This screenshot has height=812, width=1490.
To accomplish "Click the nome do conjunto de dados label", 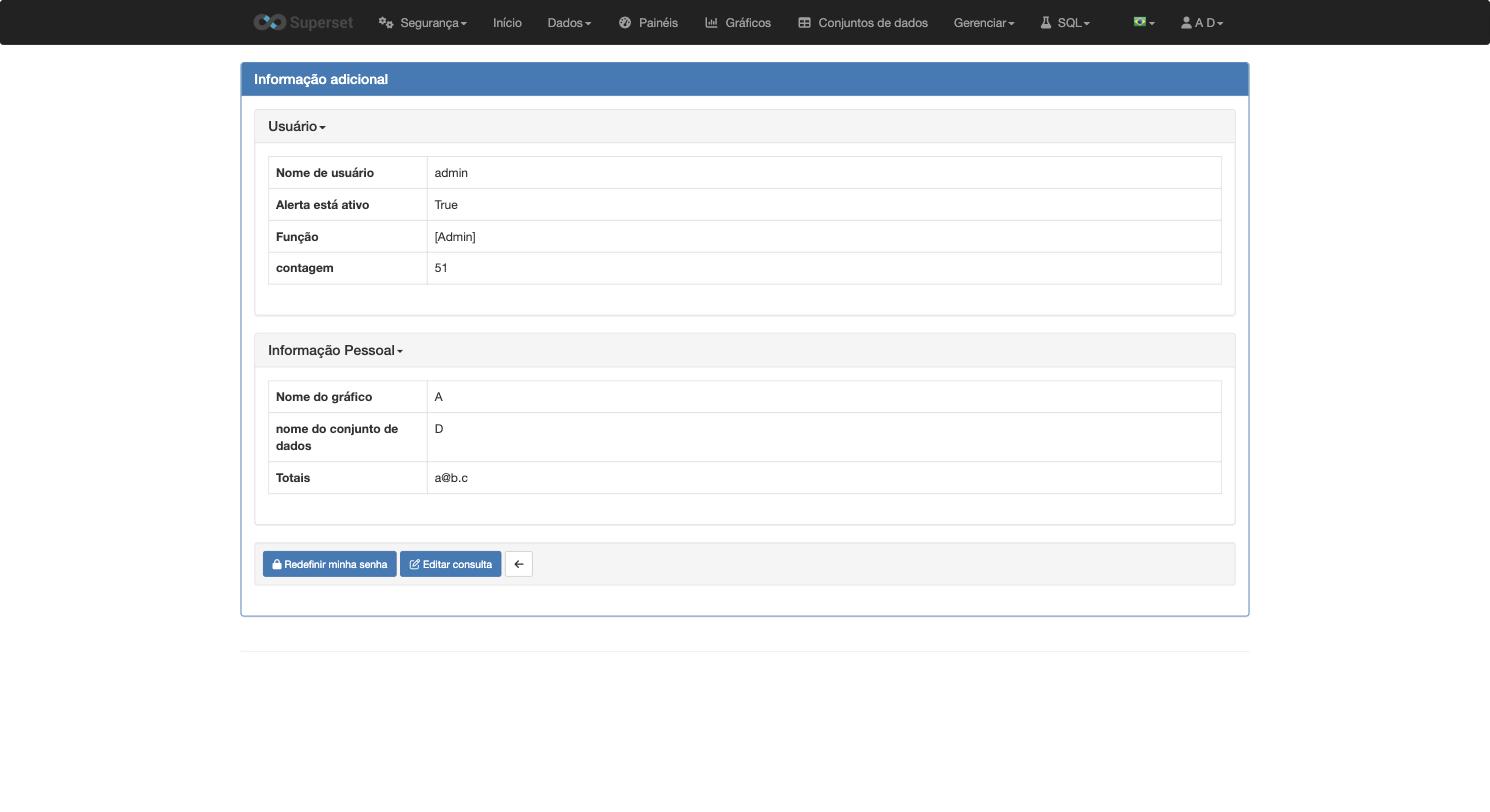I will (337, 437).
